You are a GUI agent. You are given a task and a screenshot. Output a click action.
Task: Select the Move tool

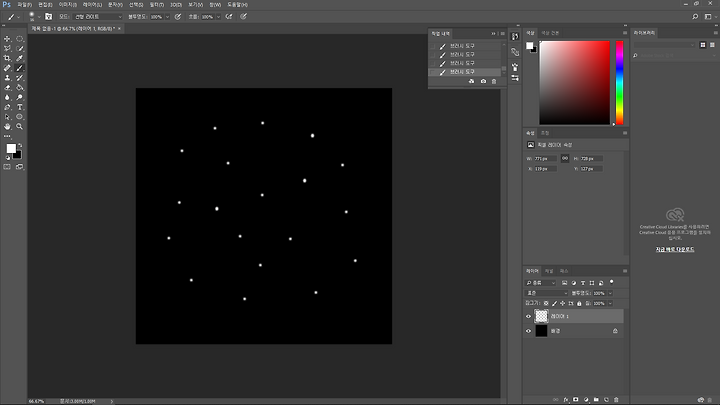[7, 39]
